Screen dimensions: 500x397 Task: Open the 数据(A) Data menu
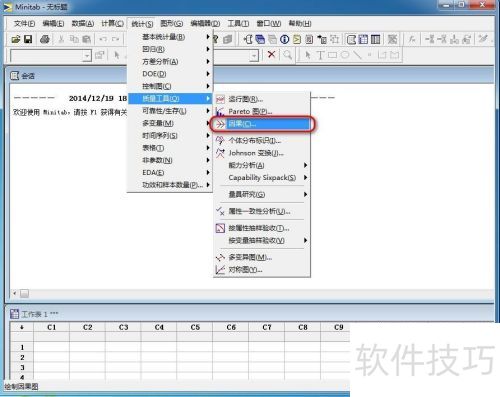83,23
